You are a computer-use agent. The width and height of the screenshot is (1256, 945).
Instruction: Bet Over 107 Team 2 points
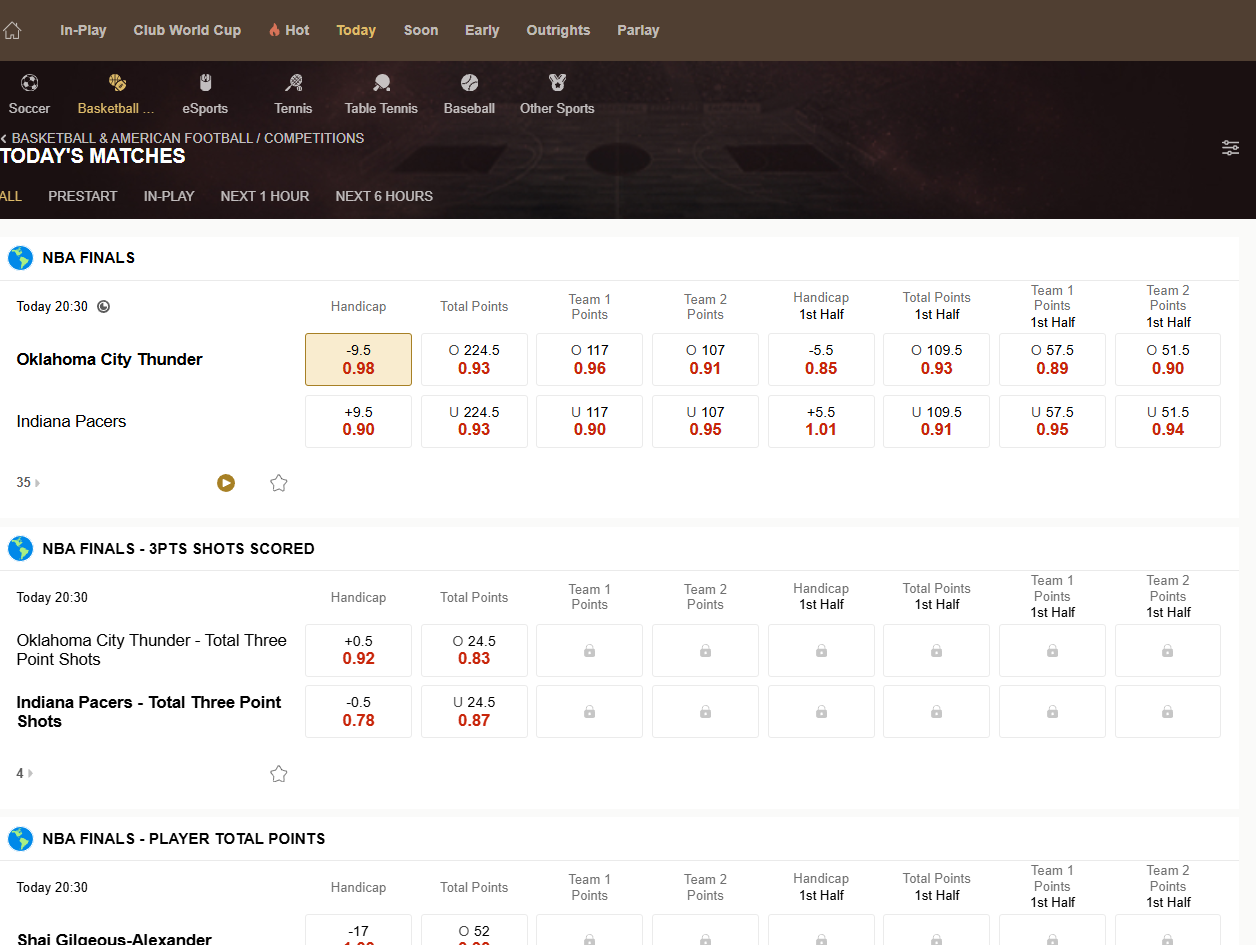coord(705,359)
